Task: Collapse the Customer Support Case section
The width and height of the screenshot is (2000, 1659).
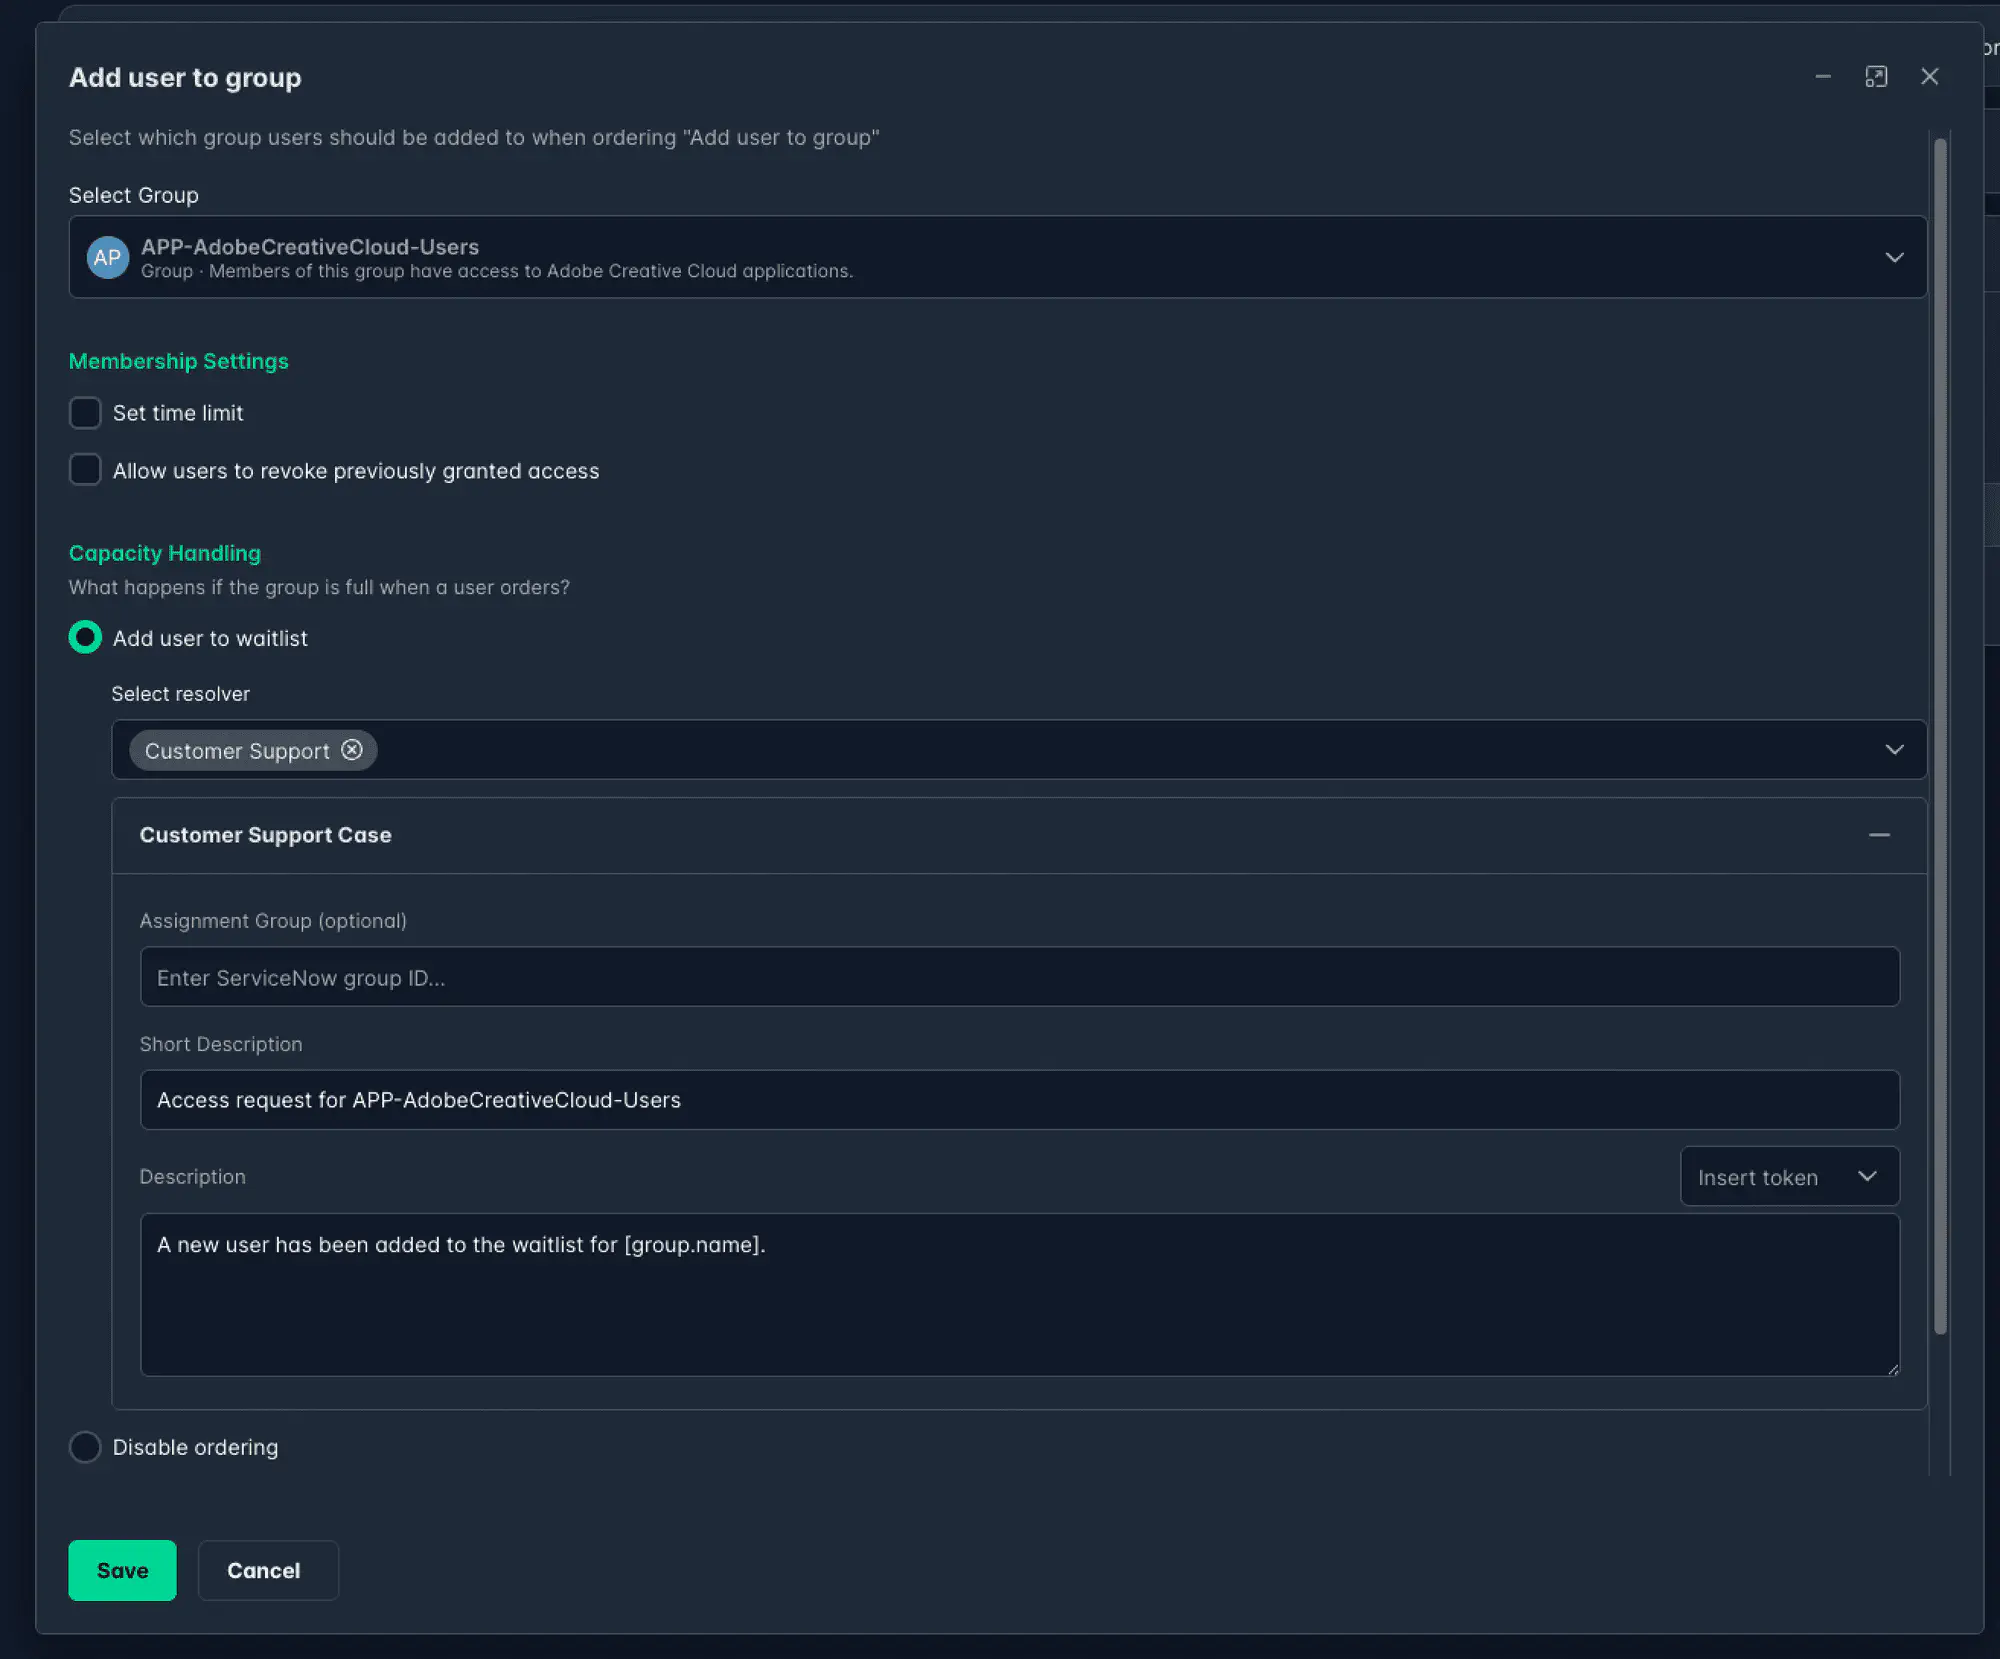Action: click(x=1881, y=835)
